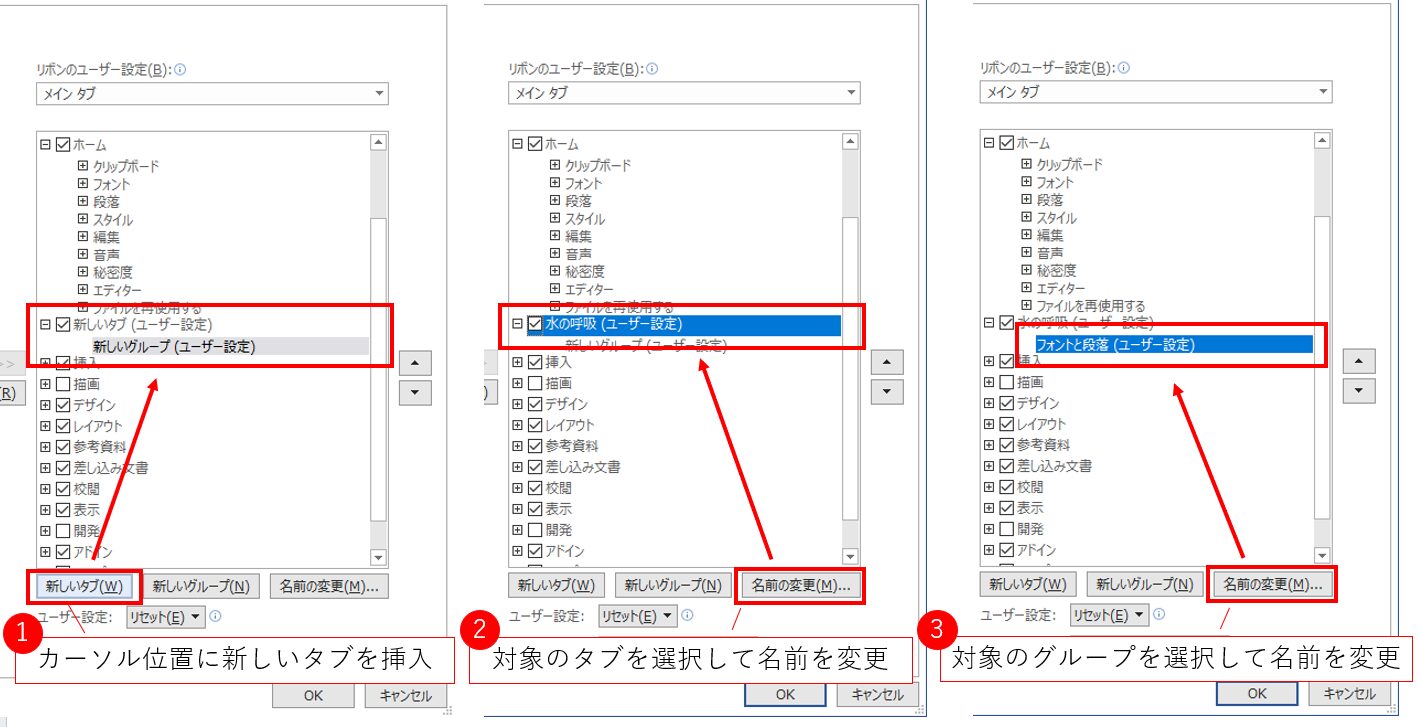Select the フォントと段落 (ユーザー設定) group entry

1100,345
